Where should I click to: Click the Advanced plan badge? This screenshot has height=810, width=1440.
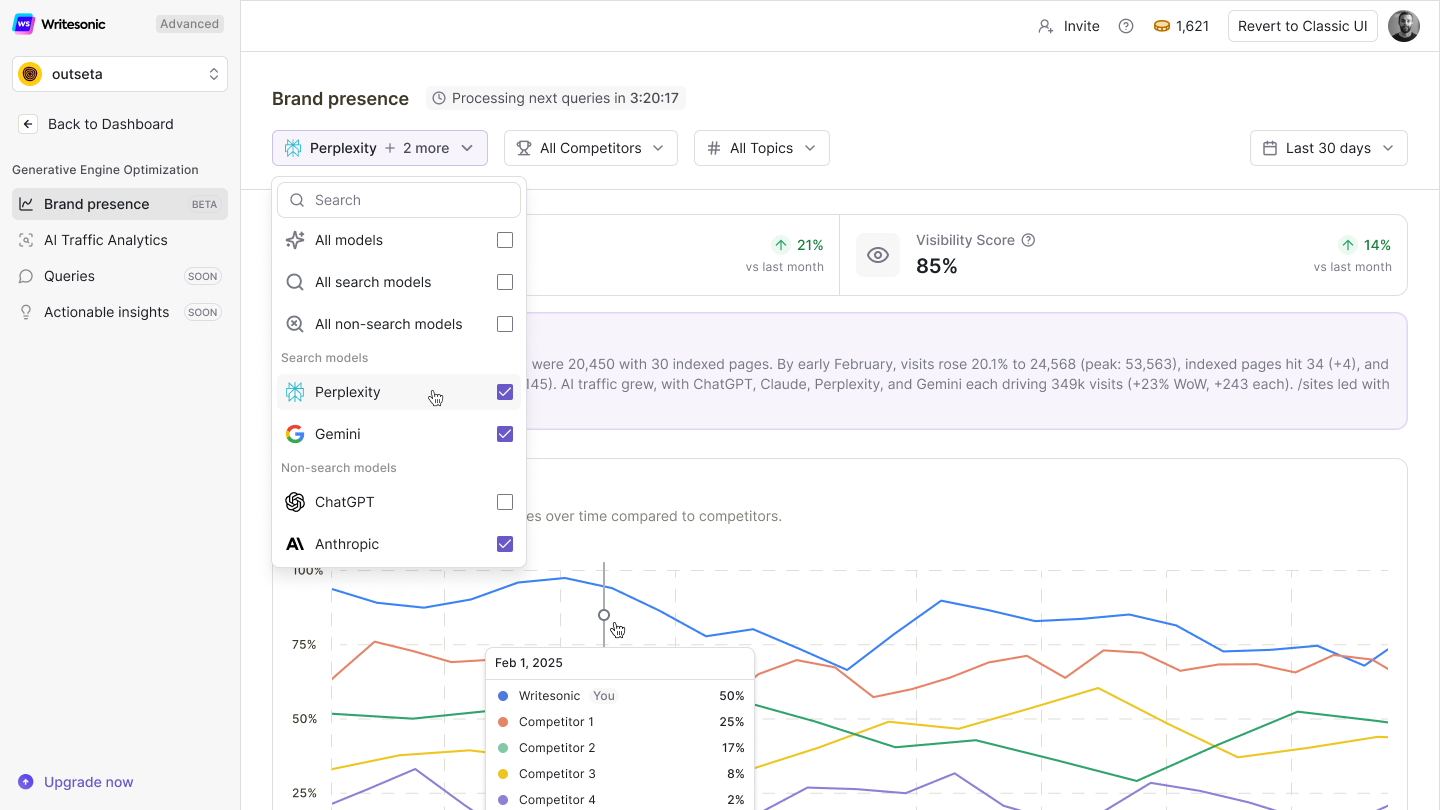(x=190, y=24)
